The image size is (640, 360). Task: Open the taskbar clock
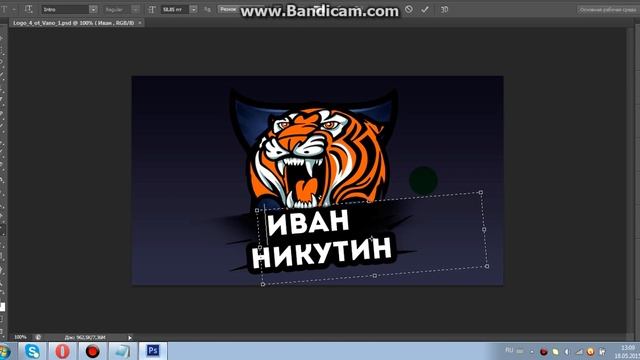[x=627, y=351]
